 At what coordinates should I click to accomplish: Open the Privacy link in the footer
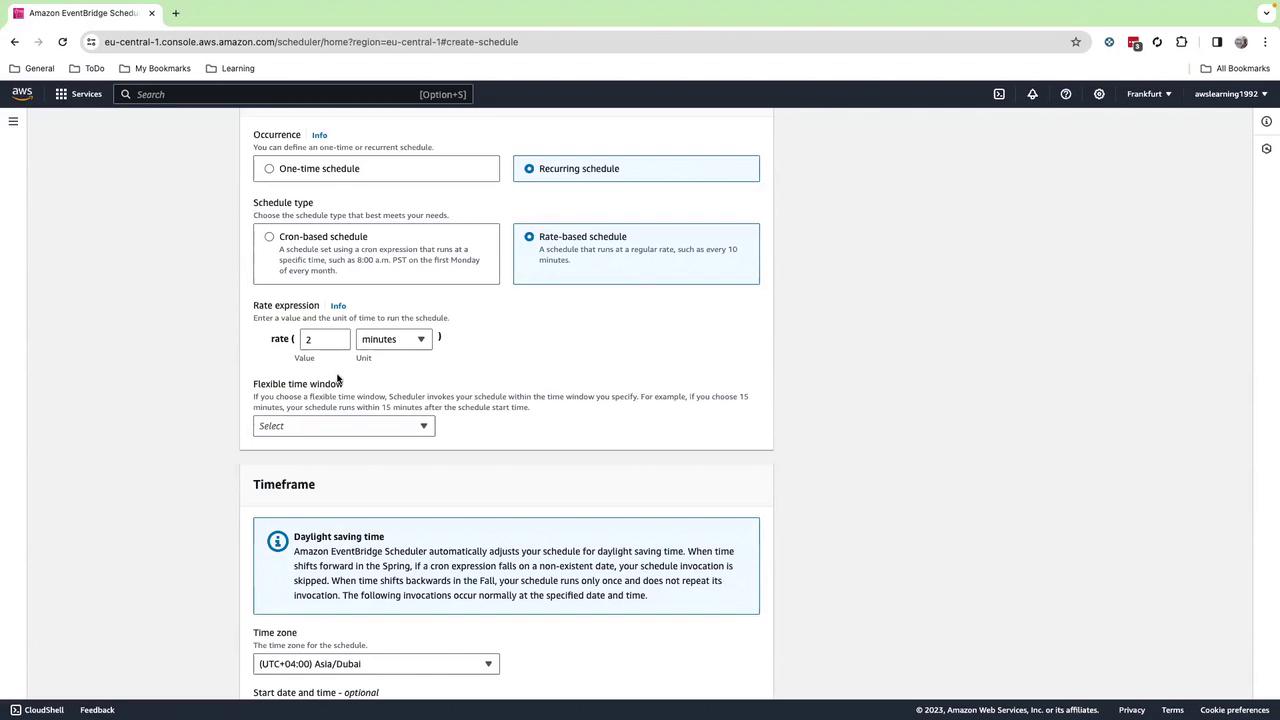point(1132,710)
